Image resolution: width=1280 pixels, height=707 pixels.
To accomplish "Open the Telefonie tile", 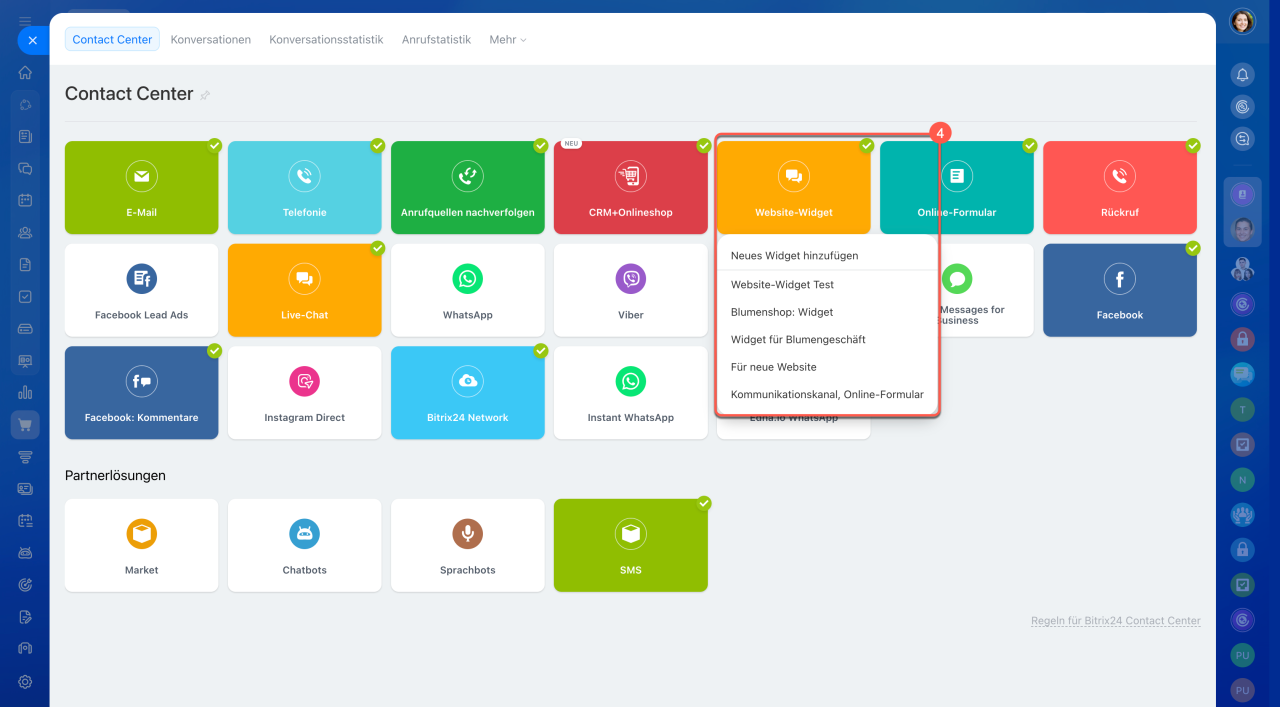I will [304, 187].
